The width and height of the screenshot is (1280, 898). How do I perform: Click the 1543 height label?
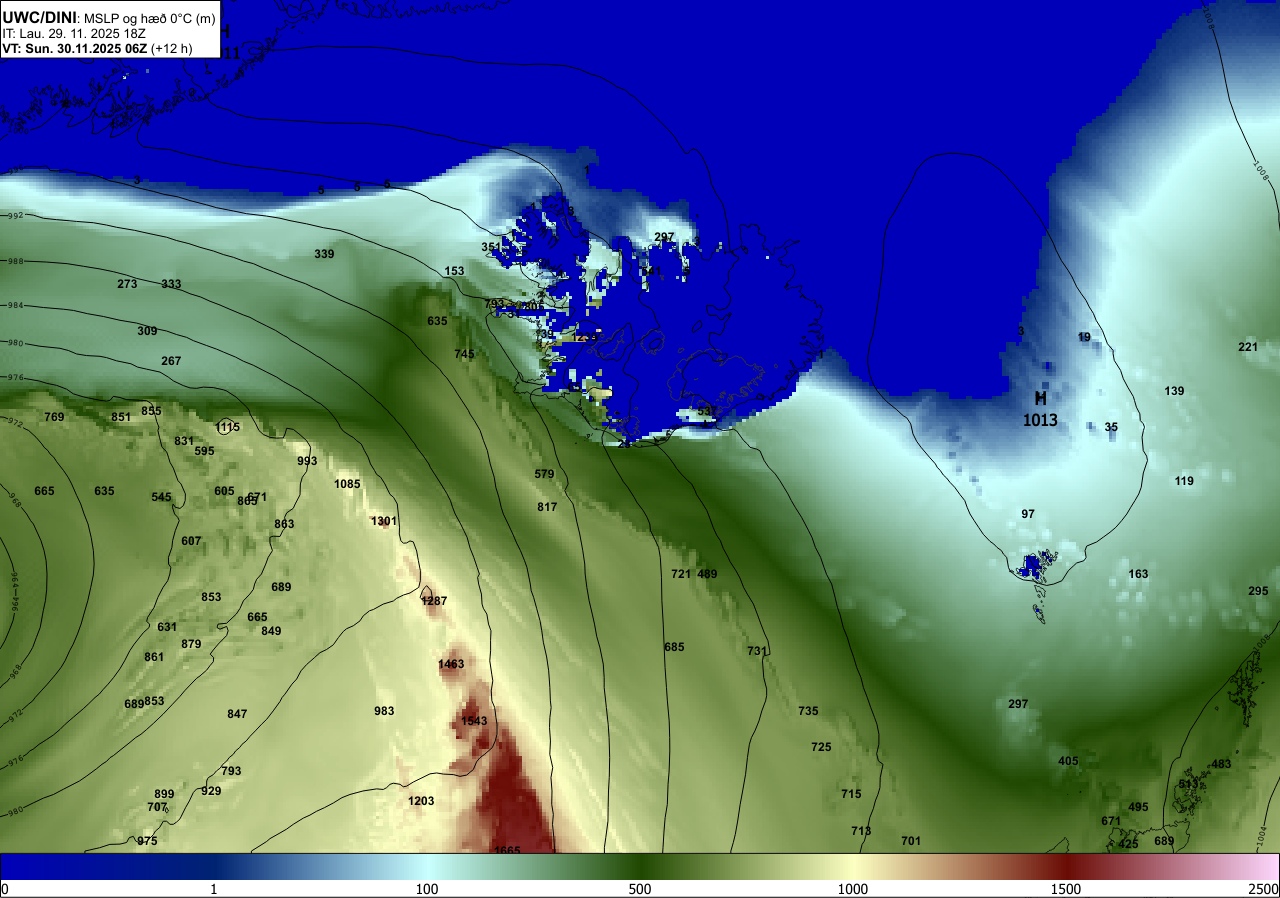(474, 721)
